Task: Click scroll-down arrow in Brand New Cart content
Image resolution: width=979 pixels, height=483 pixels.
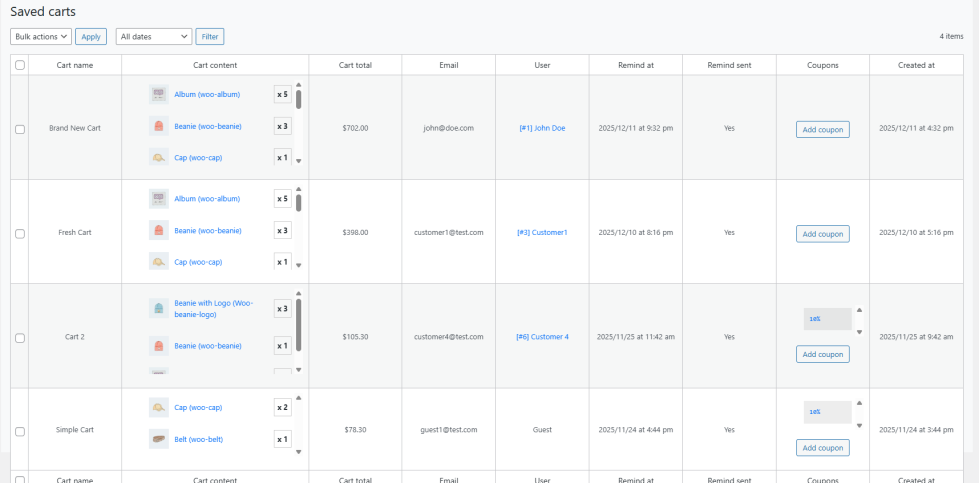Action: (298, 160)
